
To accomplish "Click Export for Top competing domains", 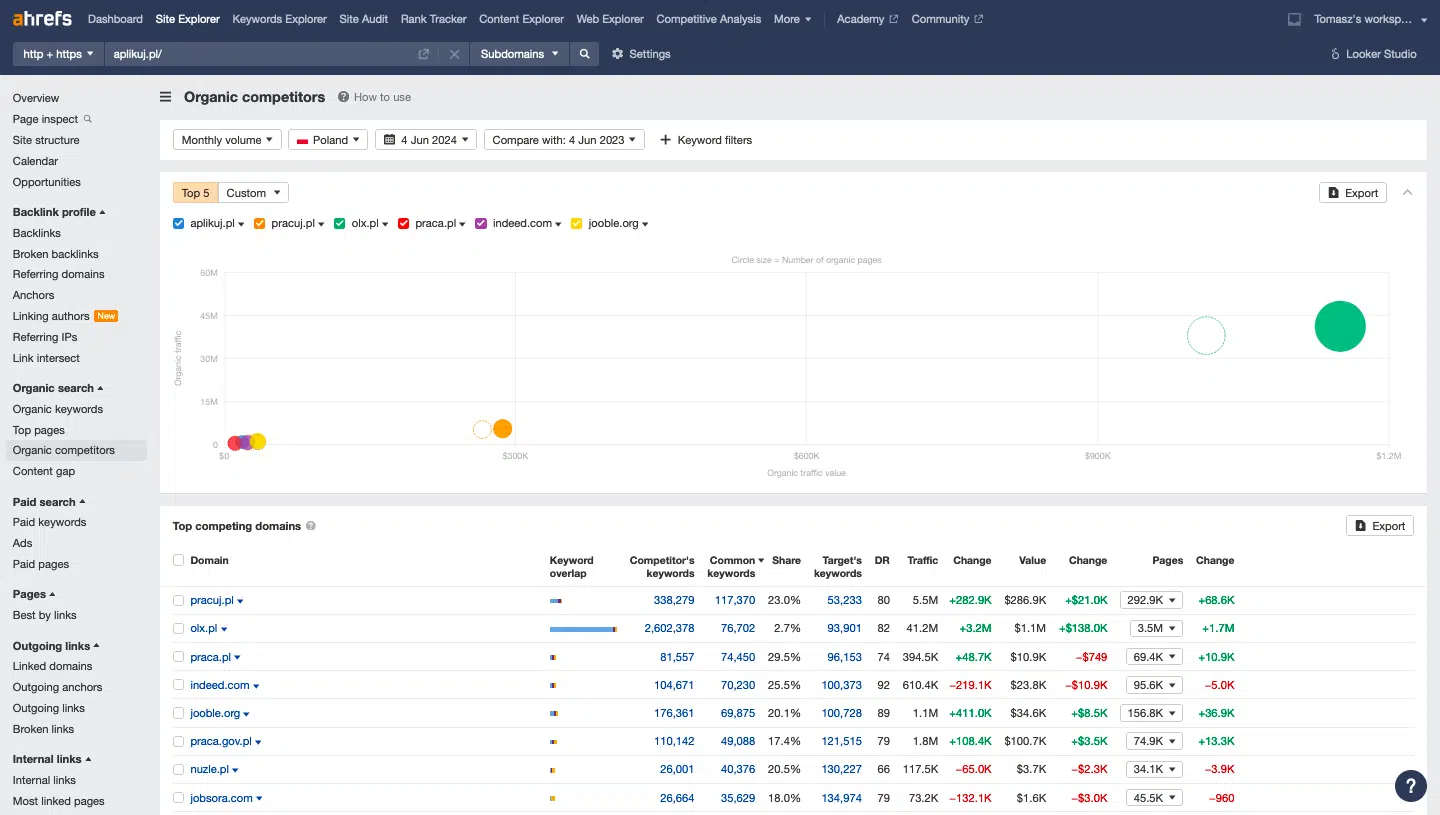I will click(x=1380, y=526).
